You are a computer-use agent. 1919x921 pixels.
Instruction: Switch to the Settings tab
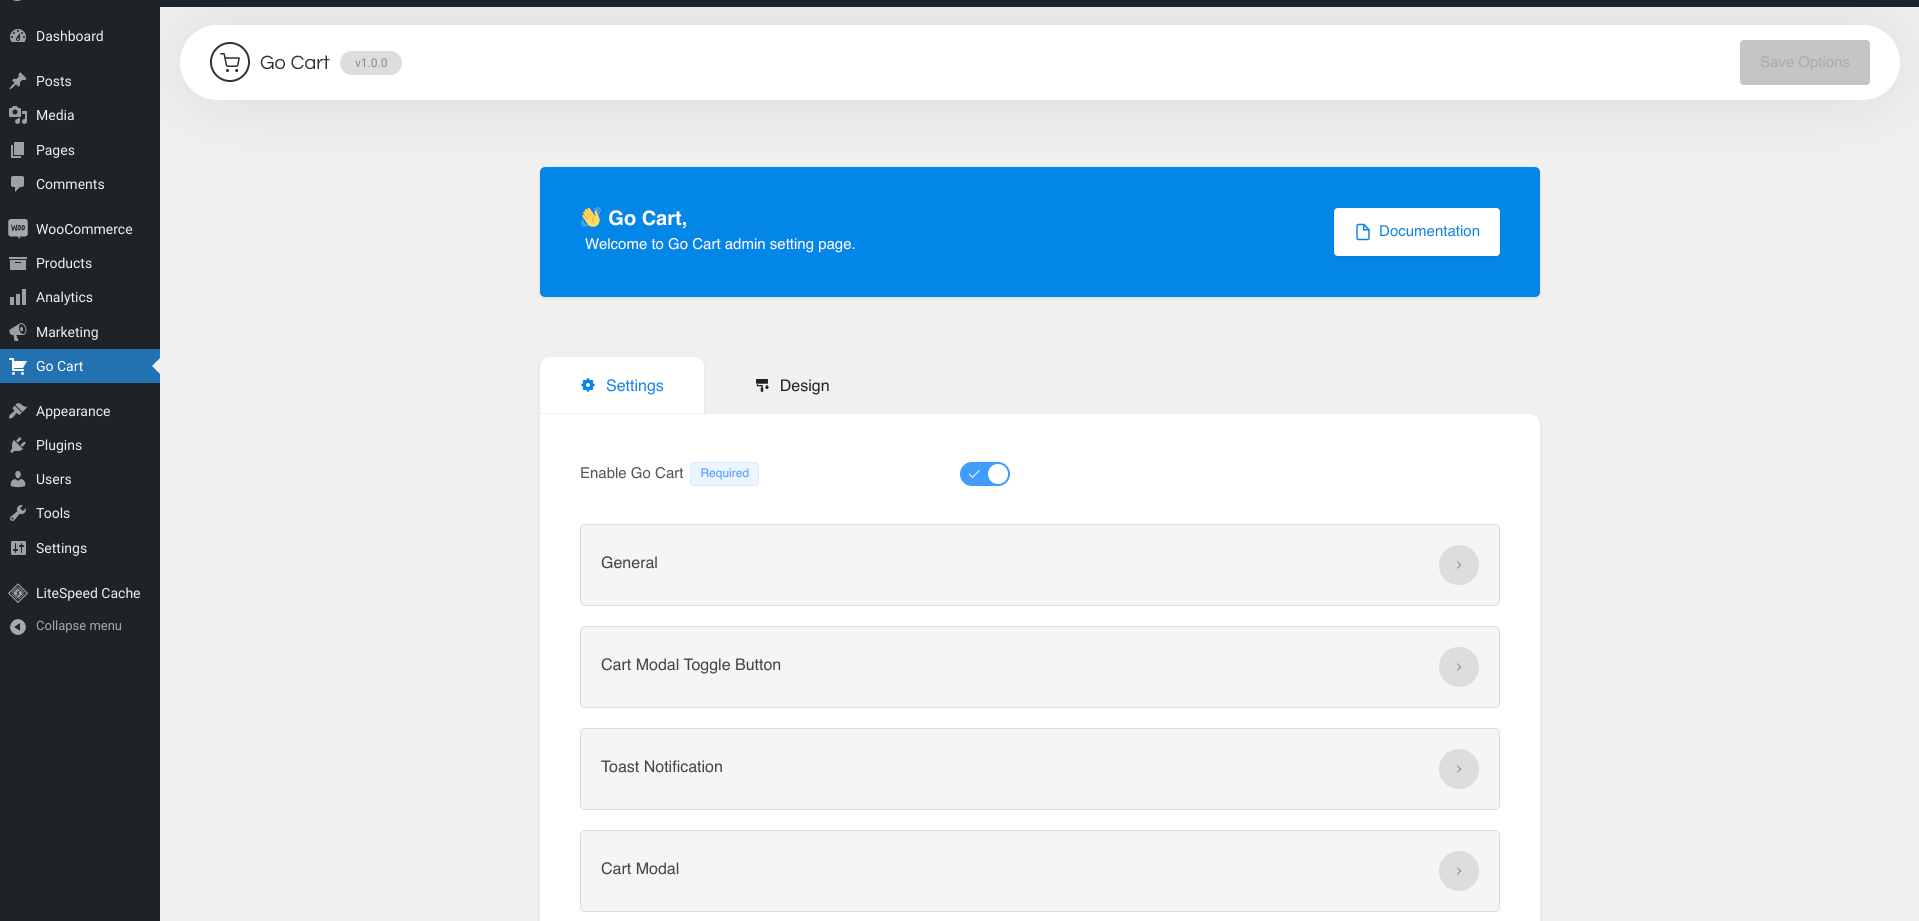[x=622, y=386]
